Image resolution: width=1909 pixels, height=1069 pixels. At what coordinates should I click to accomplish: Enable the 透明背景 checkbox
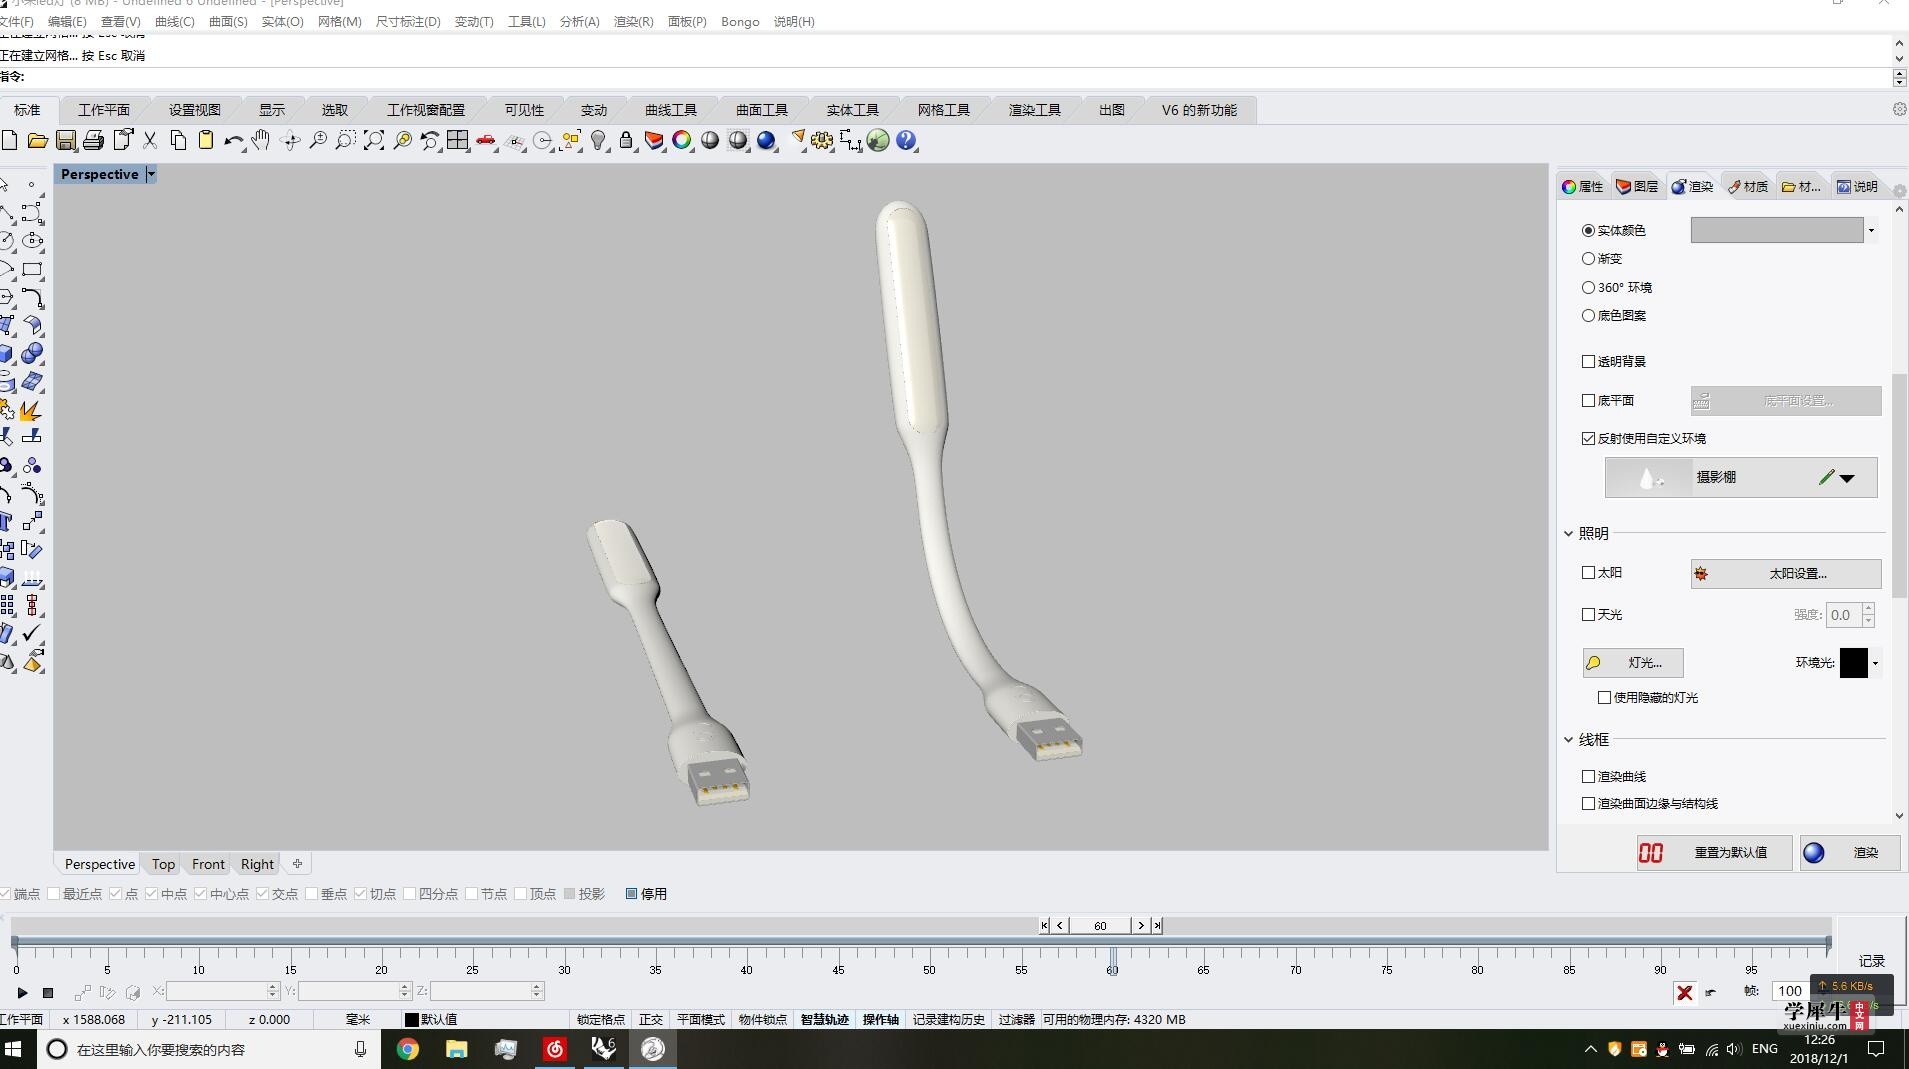(x=1588, y=361)
